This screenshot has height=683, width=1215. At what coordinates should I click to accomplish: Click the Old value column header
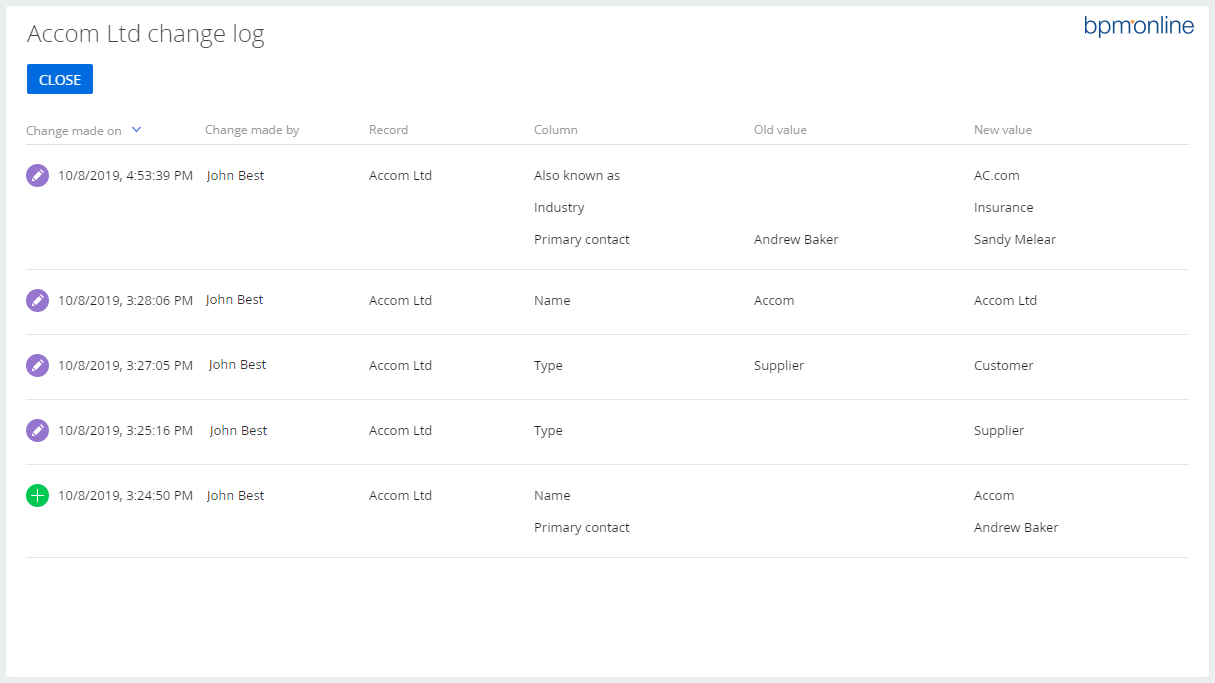(x=780, y=130)
